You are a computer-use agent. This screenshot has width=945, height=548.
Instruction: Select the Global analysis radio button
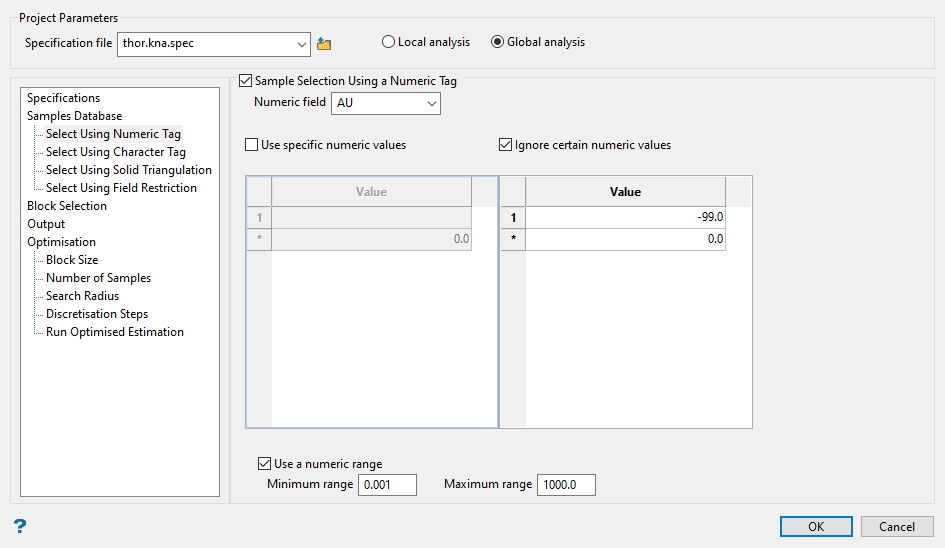[x=497, y=42]
